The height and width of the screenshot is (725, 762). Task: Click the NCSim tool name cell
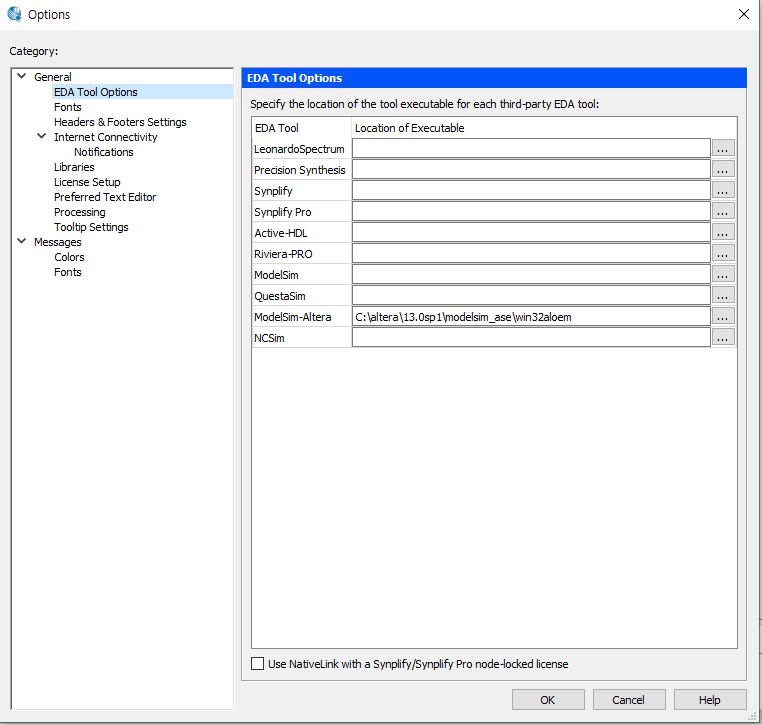[301, 338]
